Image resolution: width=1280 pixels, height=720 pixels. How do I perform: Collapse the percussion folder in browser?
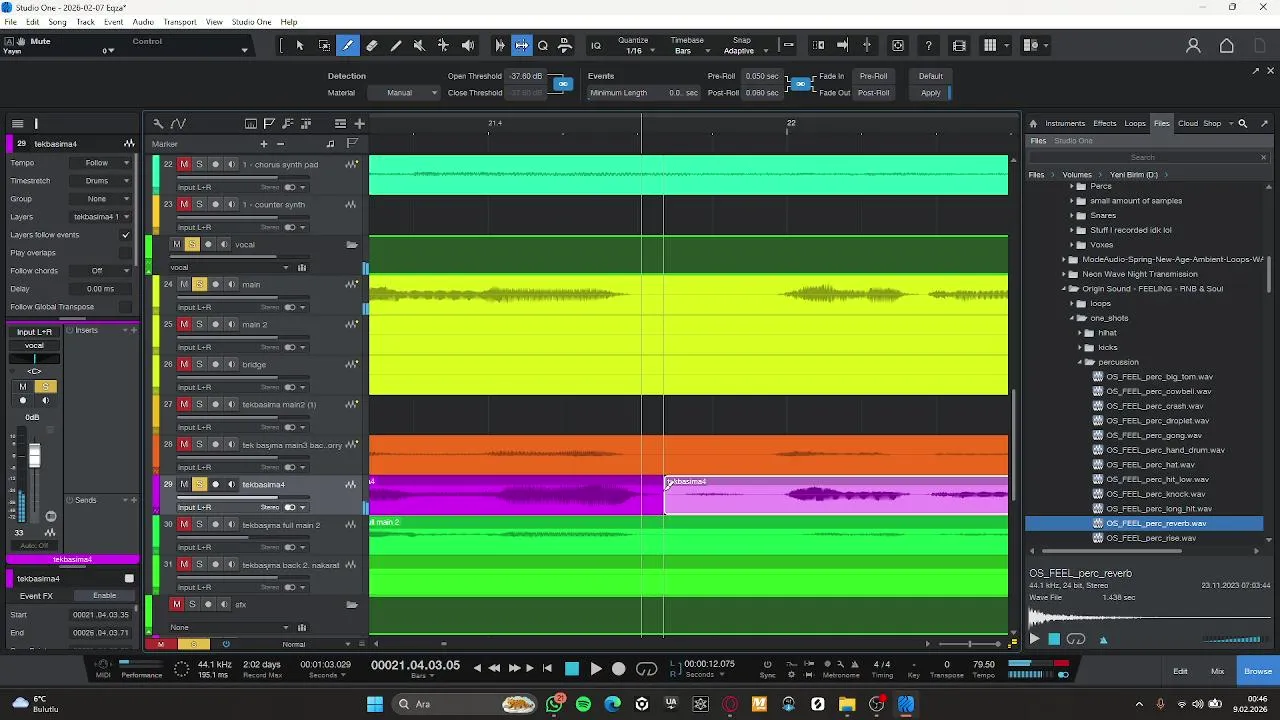(1080, 362)
